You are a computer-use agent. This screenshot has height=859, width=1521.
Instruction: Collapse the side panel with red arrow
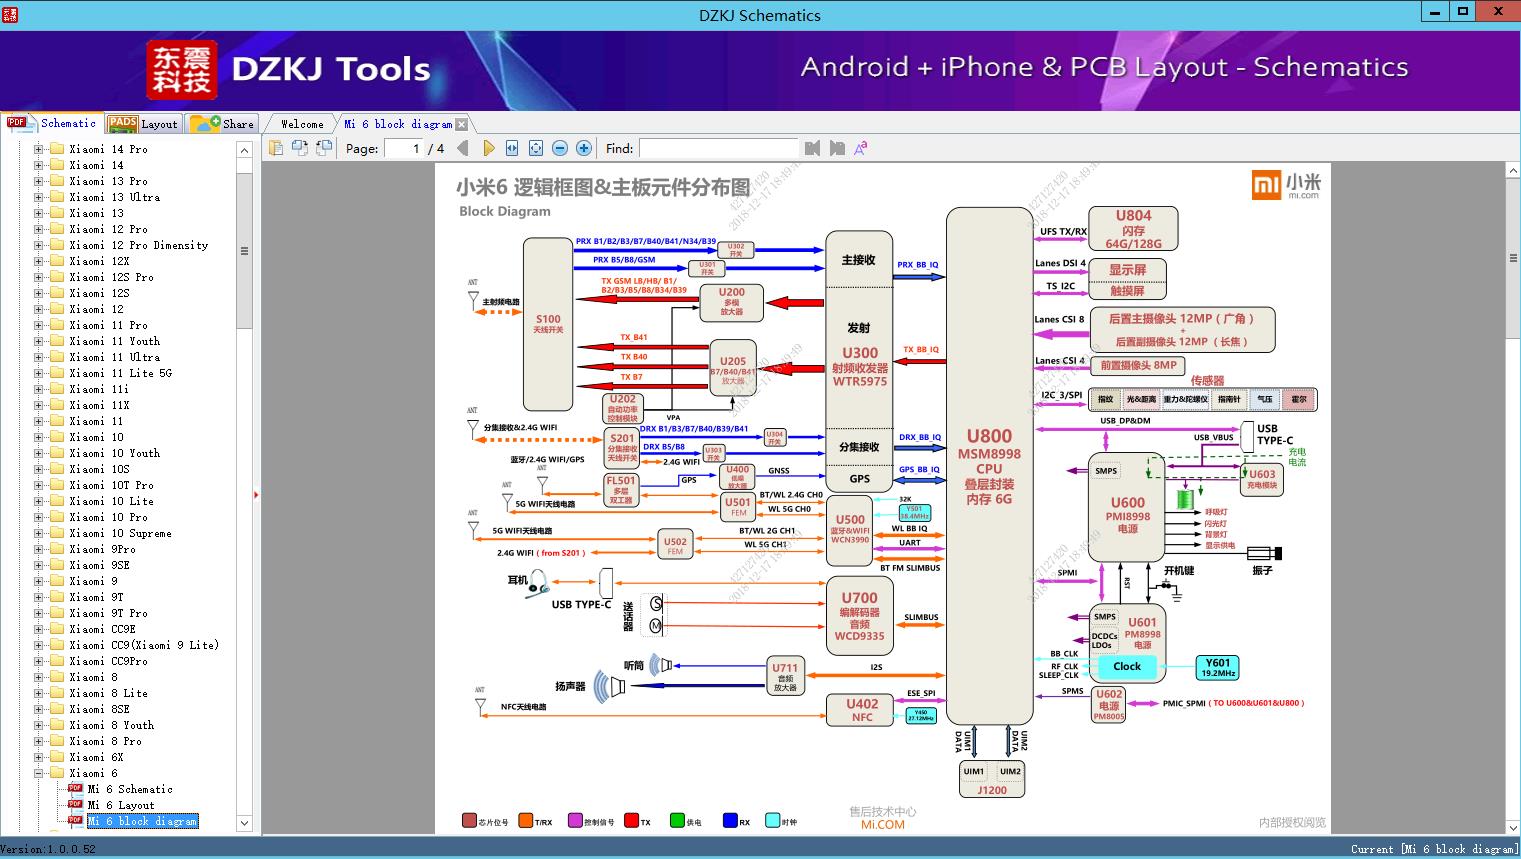[x=256, y=494]
